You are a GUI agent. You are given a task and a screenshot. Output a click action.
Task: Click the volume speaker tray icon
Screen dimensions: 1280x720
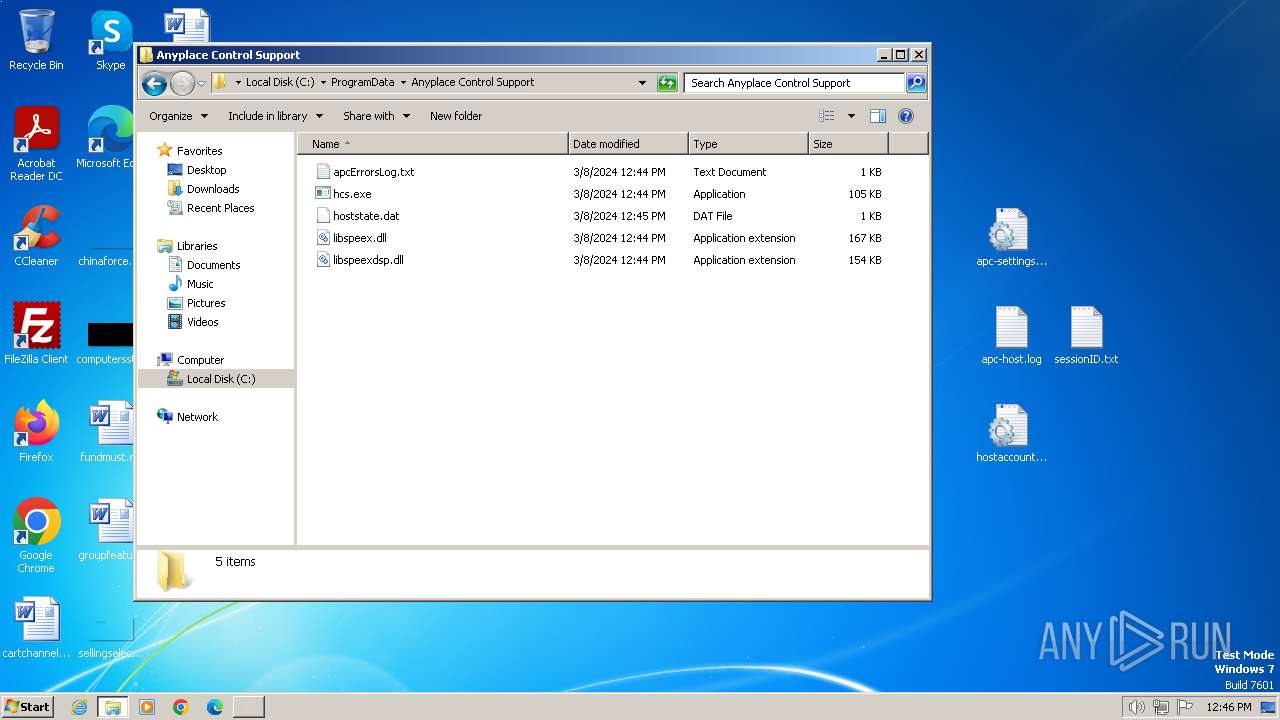1136,707
